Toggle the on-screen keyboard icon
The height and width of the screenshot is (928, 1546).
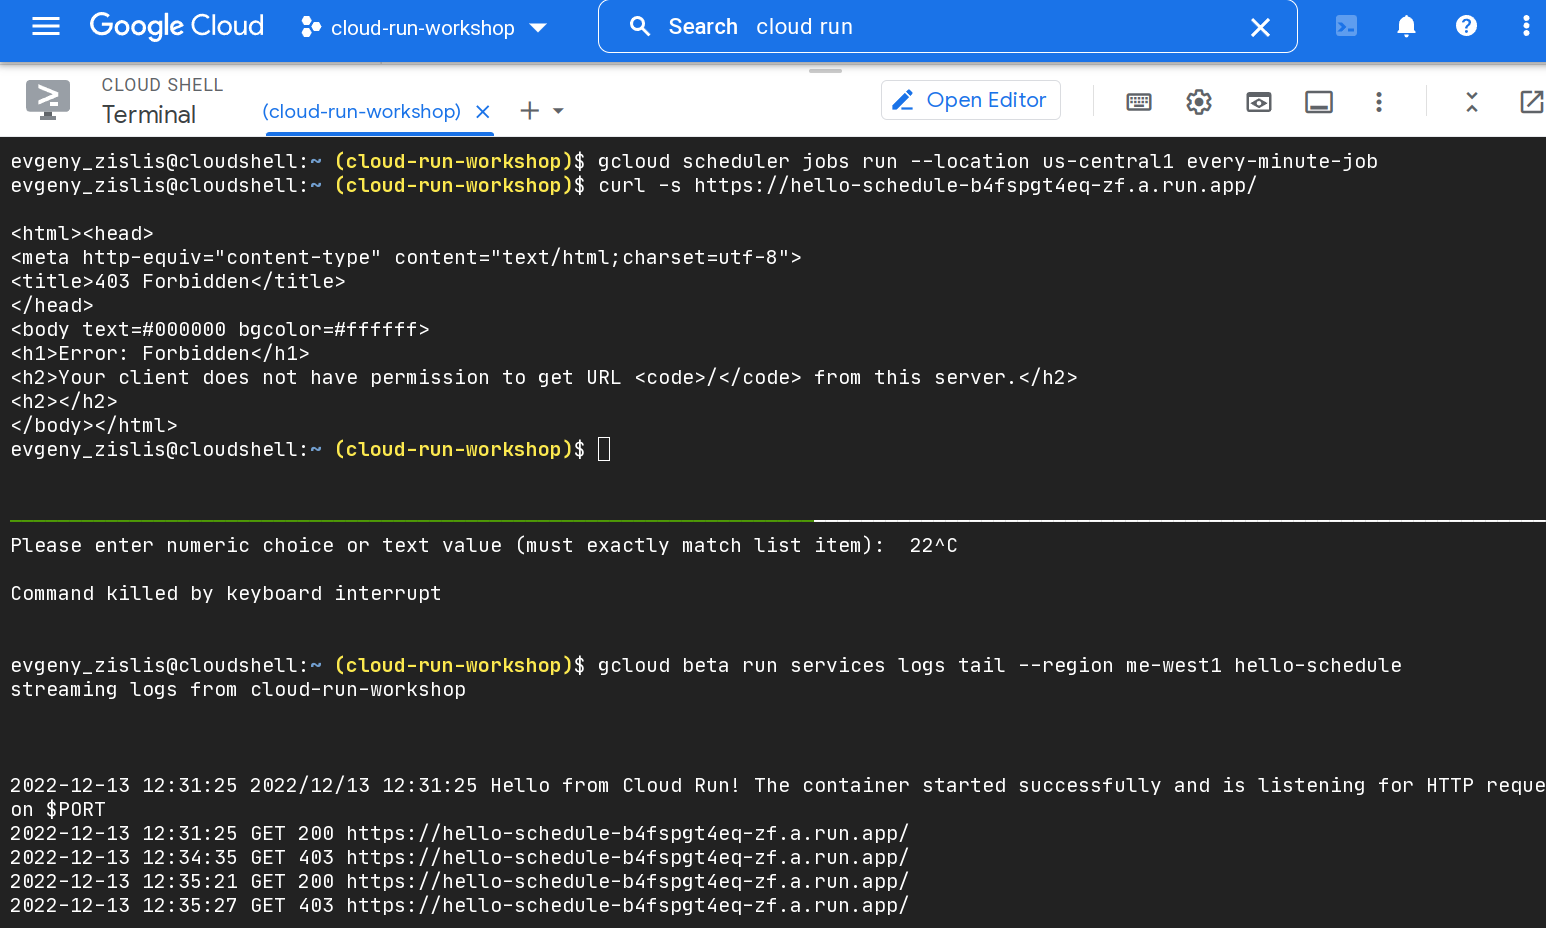(x=1138, y=102)
